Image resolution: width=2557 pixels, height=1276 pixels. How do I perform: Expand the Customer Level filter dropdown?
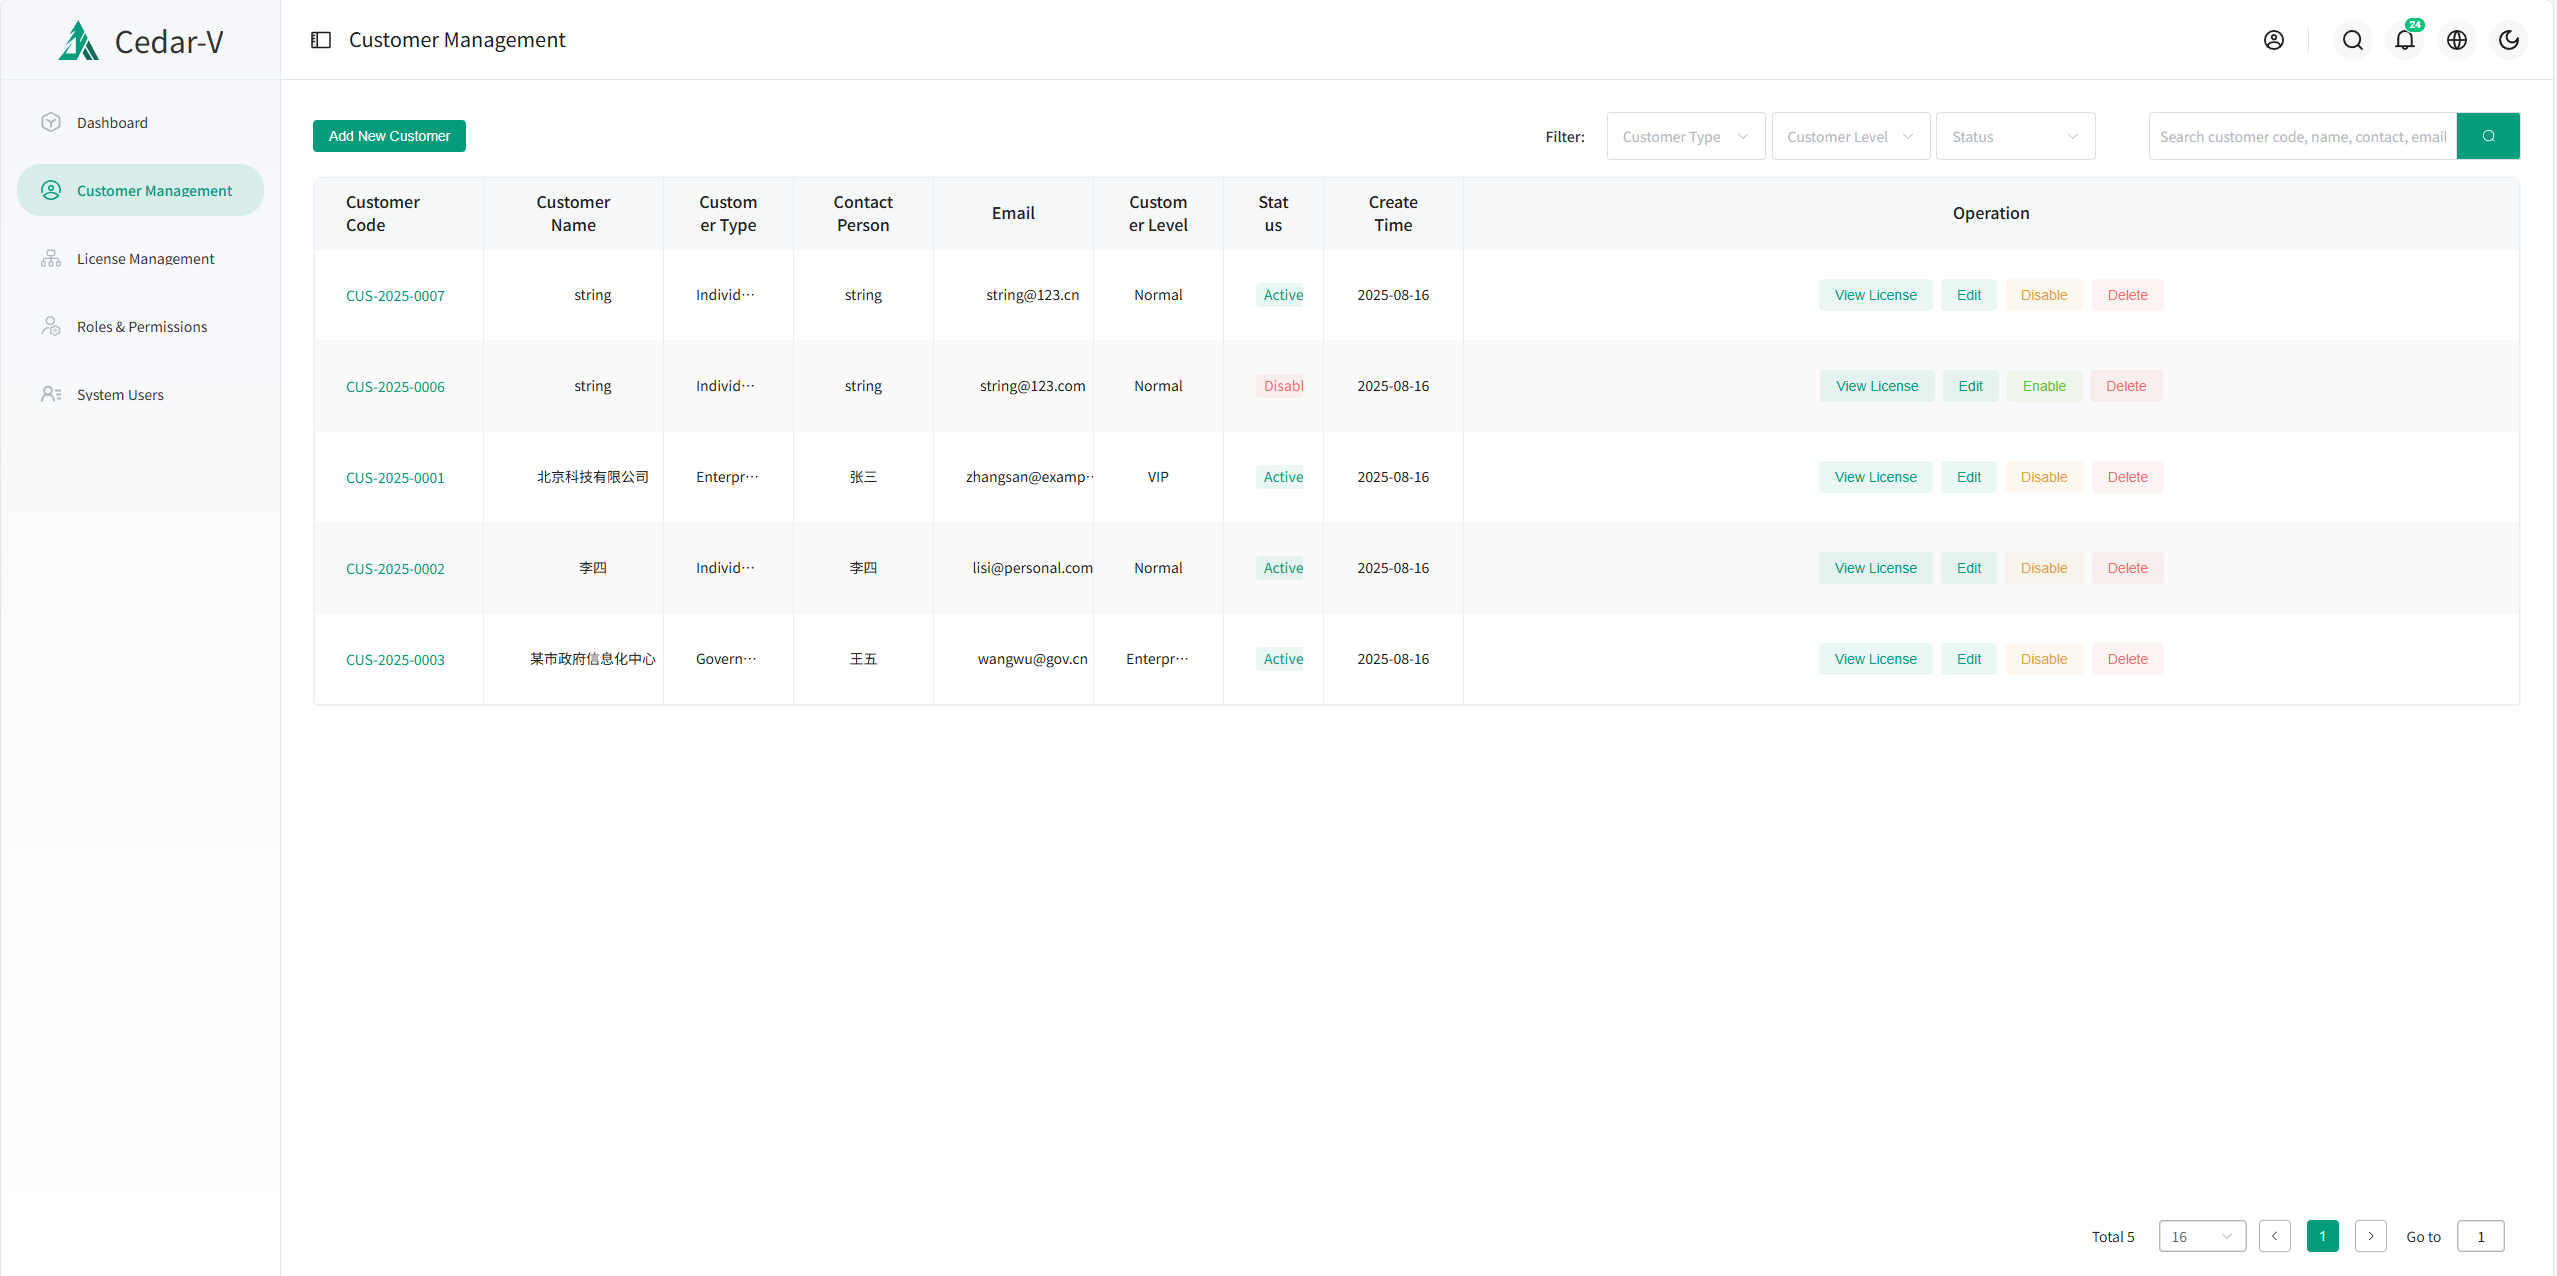click(1850, 137)
